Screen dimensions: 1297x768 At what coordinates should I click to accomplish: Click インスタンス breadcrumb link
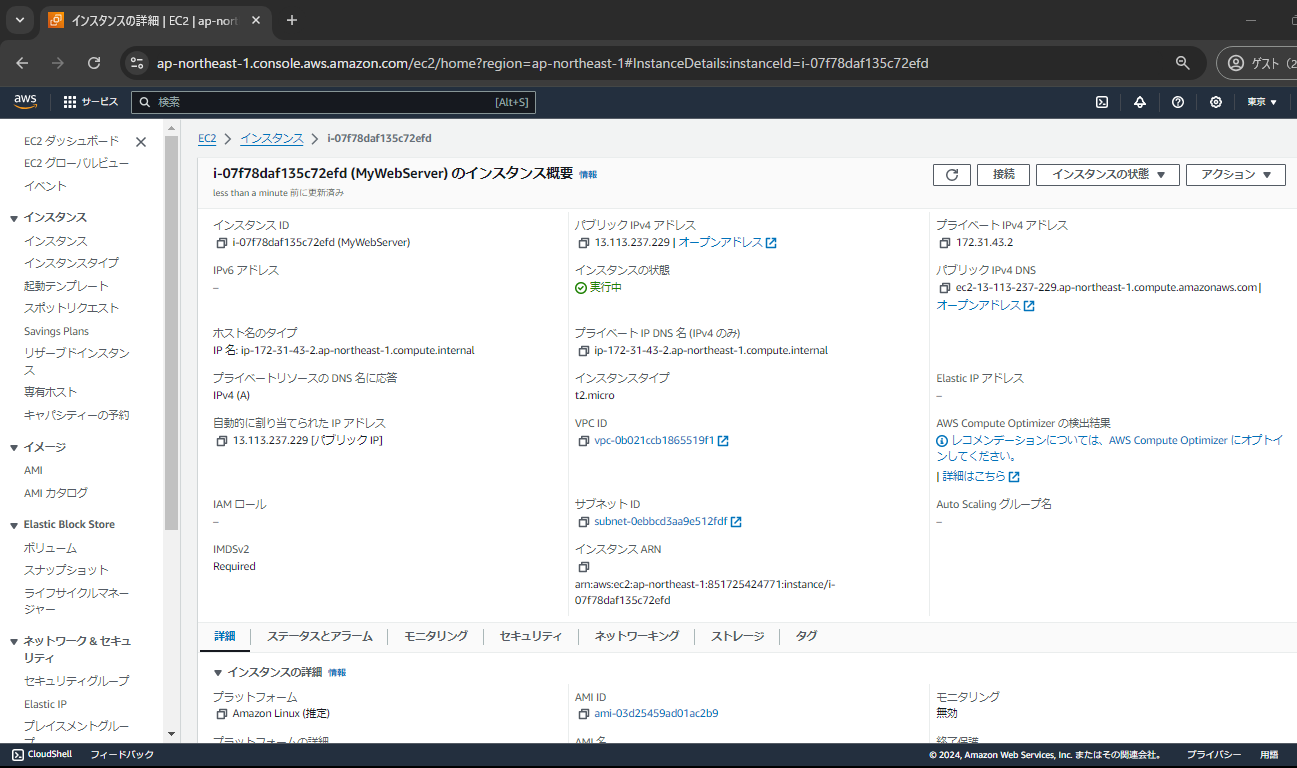click(x=272, y=138)
